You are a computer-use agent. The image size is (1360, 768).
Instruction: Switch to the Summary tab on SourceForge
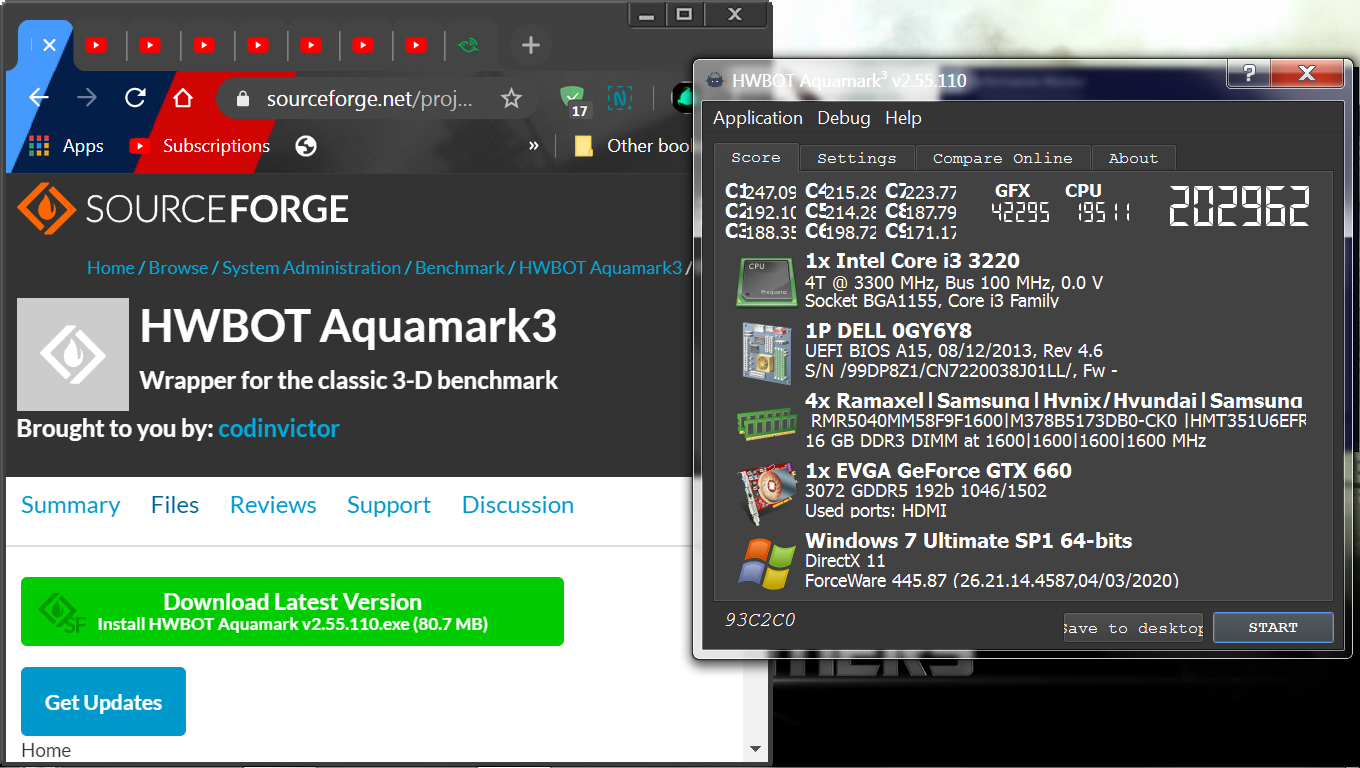tap(70, 505)
